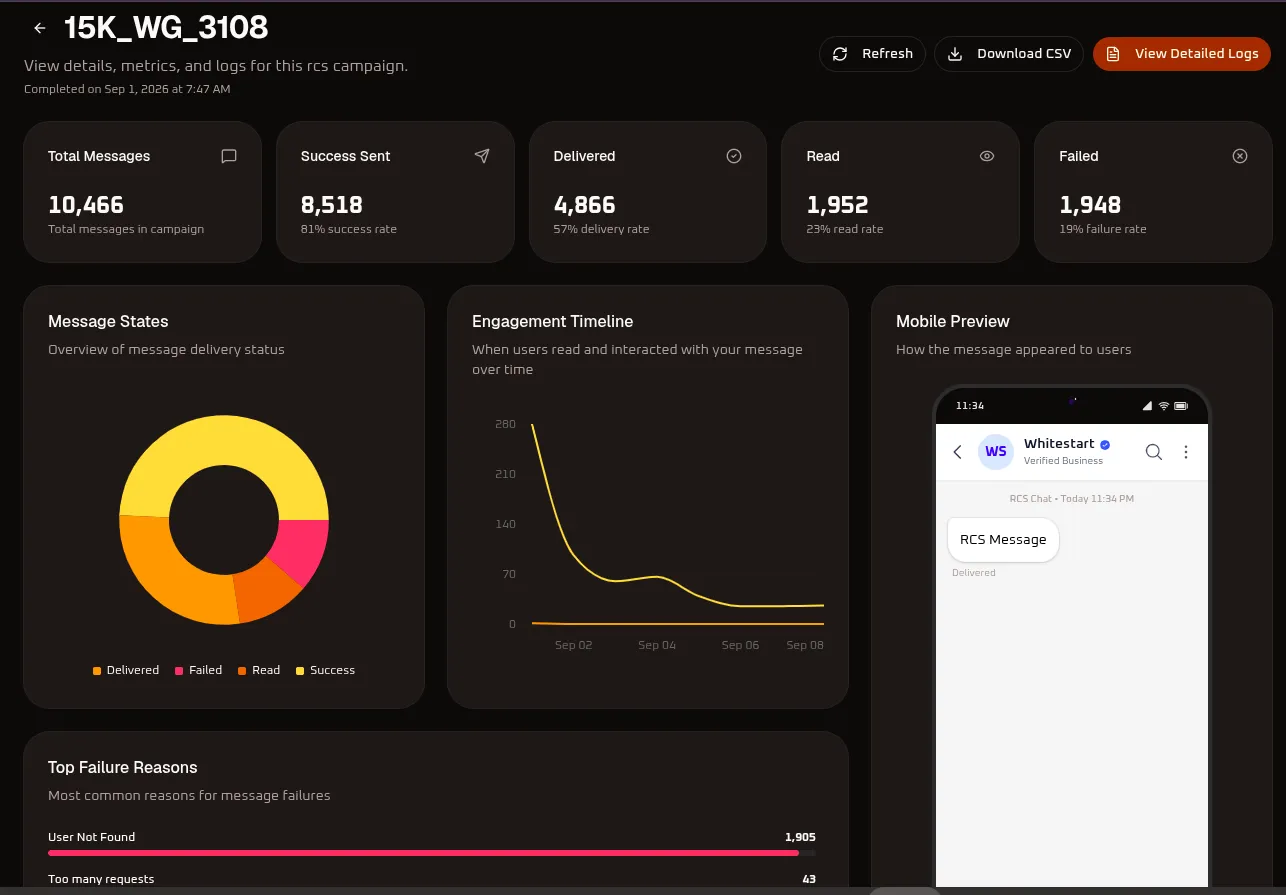The width and height of the screenshot is (1286, 895).
Task: Click the Refresh circular arrows icon
Action: click(841, 54)
